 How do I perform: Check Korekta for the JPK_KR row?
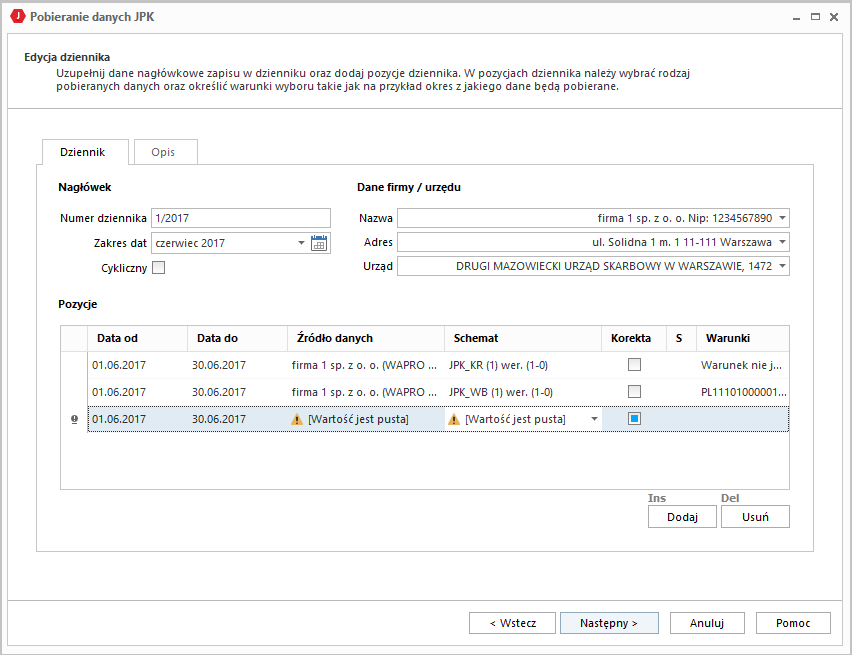pos(634,365)
